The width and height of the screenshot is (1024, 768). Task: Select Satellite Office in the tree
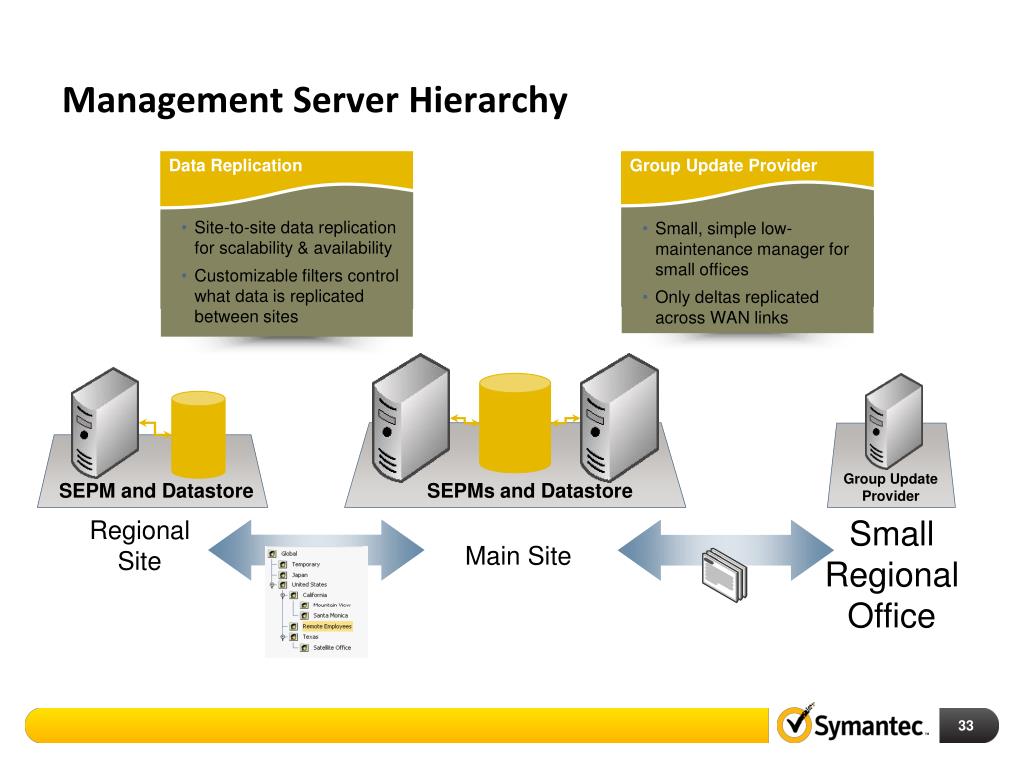[326, 648]
